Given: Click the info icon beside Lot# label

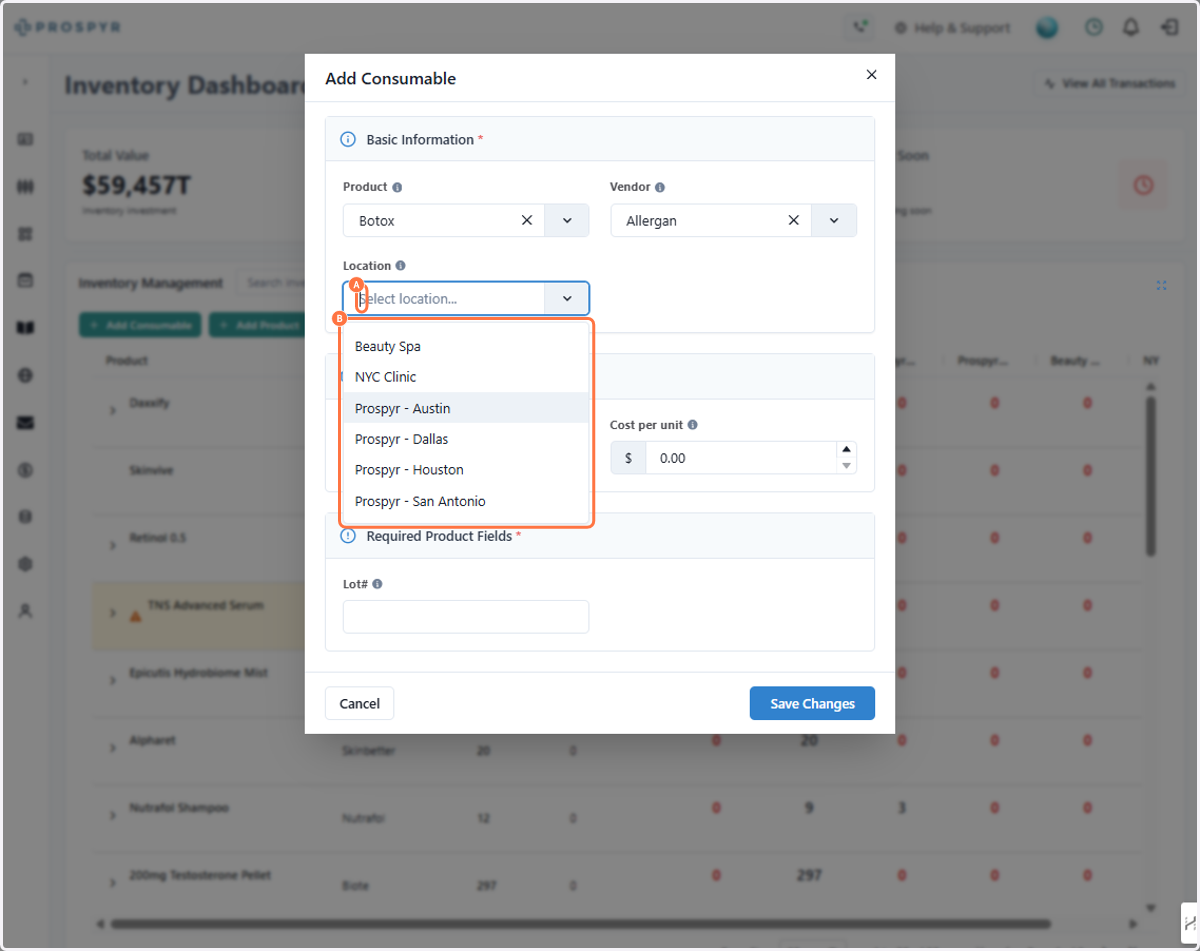Looking at the screenshot, I should point(377,584).
